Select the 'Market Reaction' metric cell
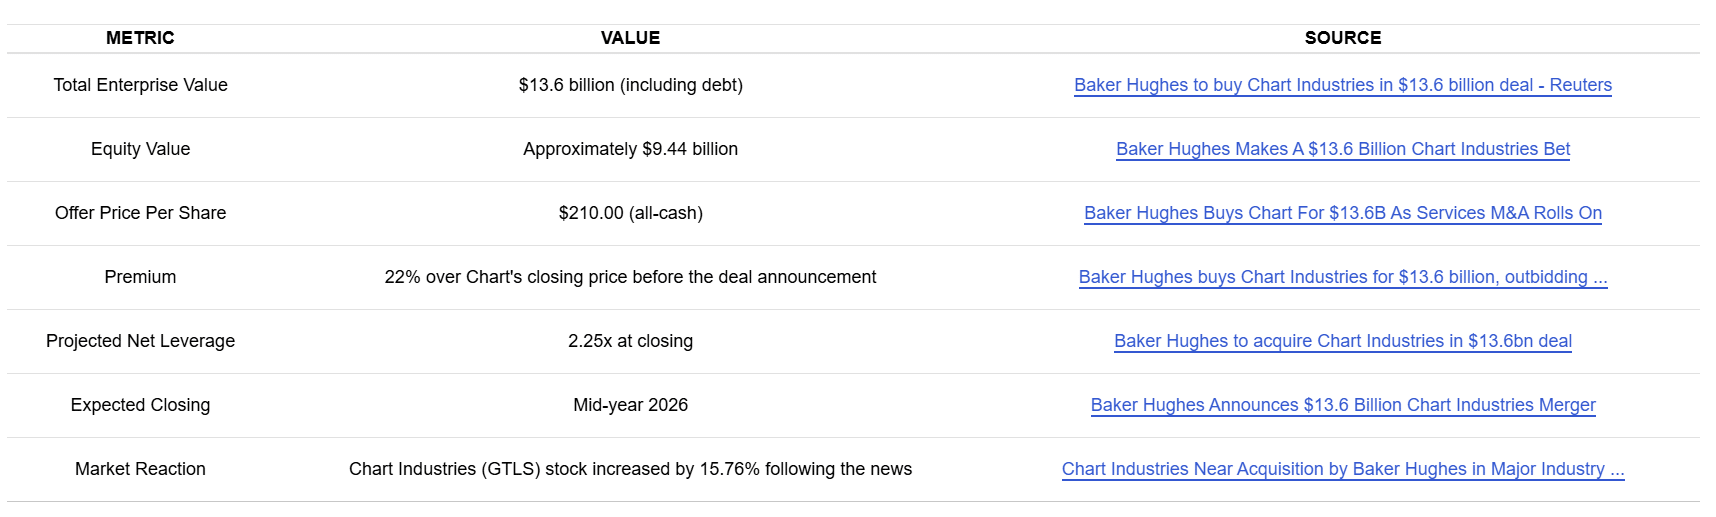This screenshot has height=517, width=1716. click(x=140, y=469)
